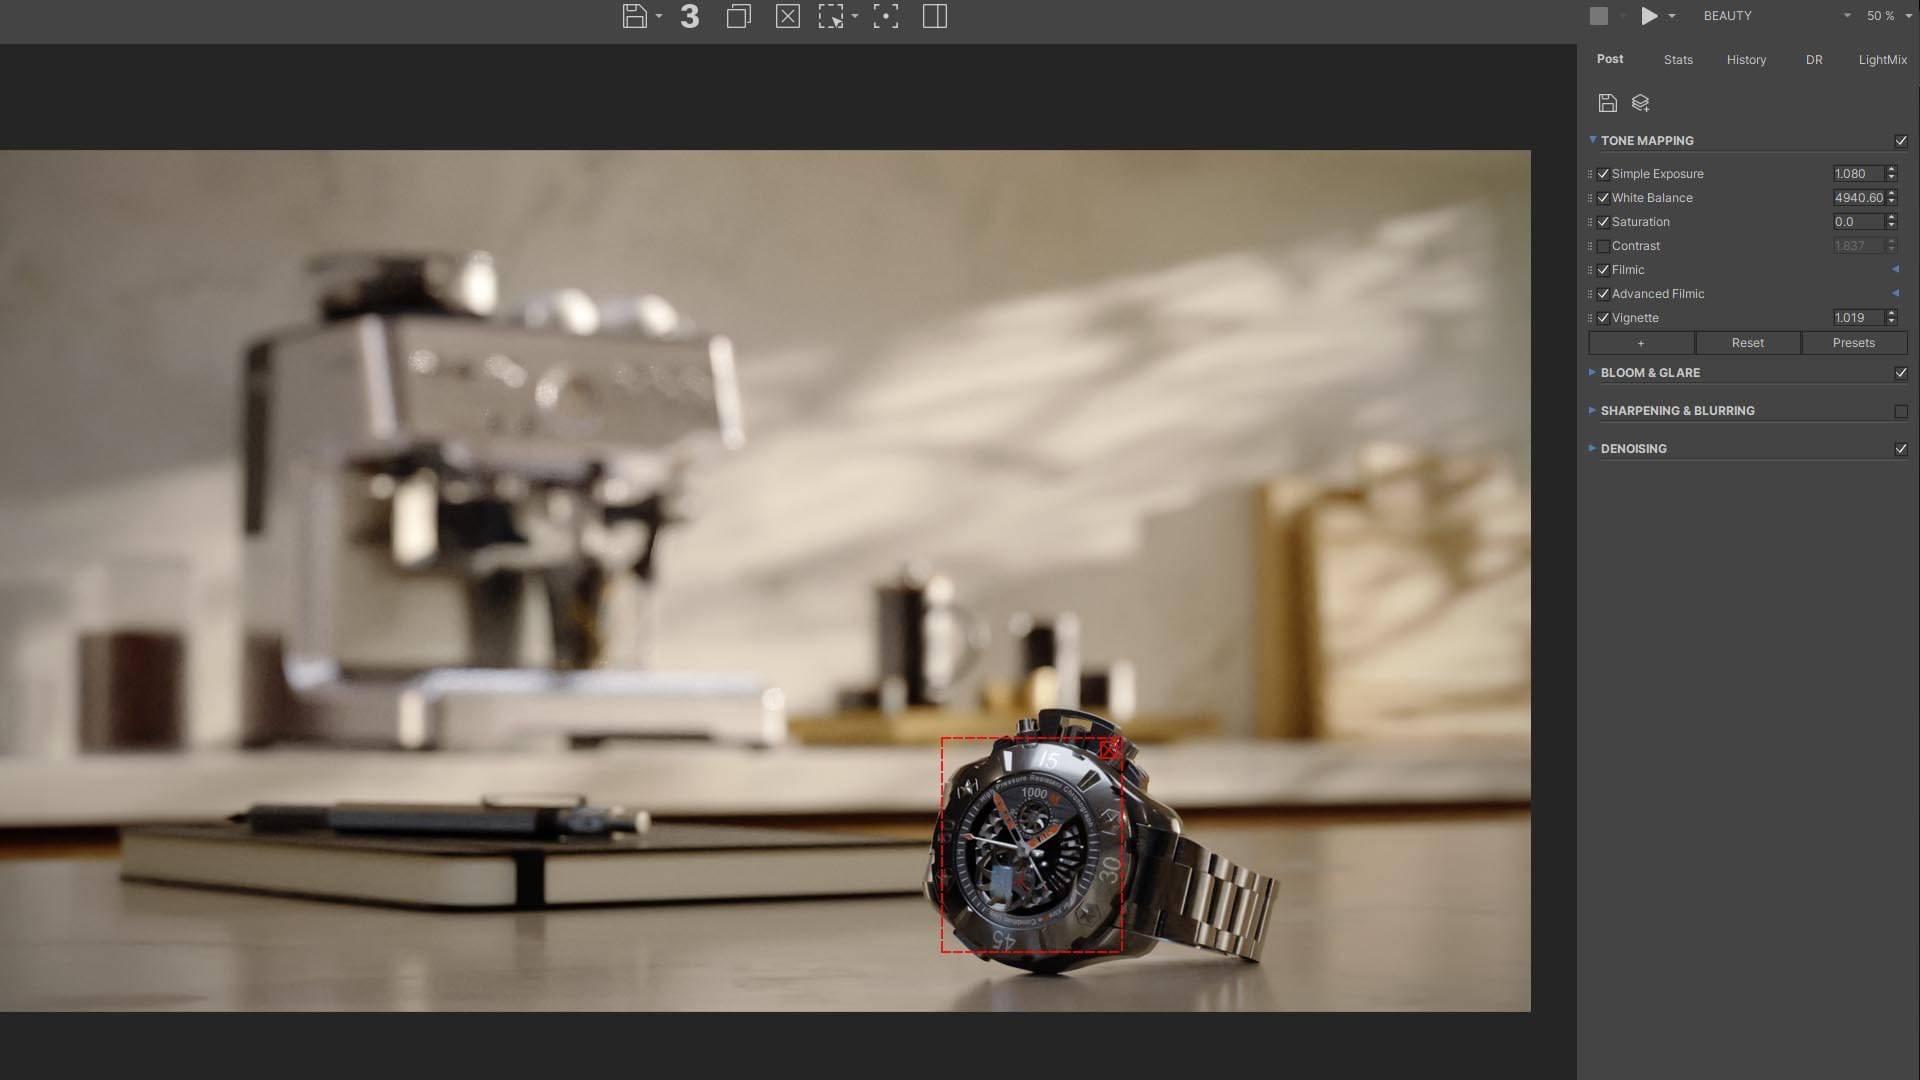1920x1080 pixels.
Task: Open the History tab
Action: click(x=1746, y=60)
